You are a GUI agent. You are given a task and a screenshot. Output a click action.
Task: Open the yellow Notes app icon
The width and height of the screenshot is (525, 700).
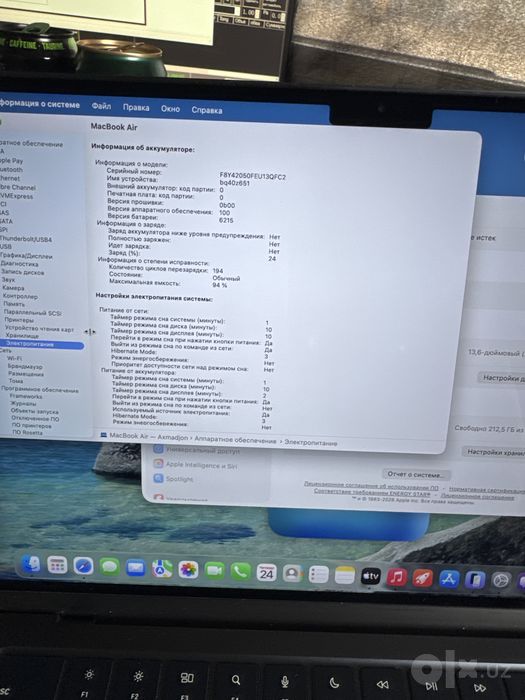tap(345, 575)
